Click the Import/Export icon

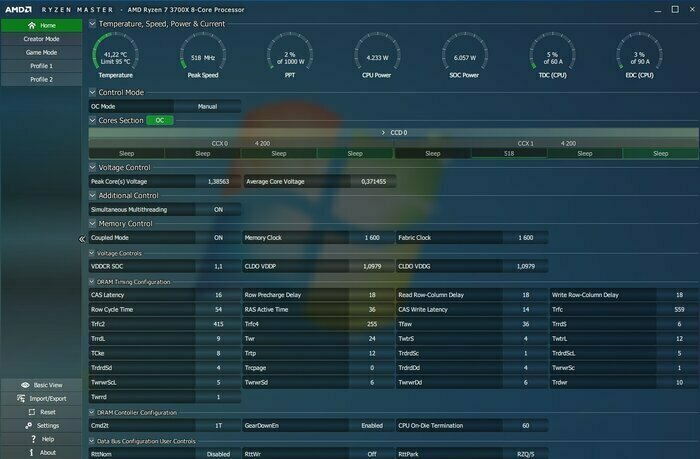tap(21, 398)
